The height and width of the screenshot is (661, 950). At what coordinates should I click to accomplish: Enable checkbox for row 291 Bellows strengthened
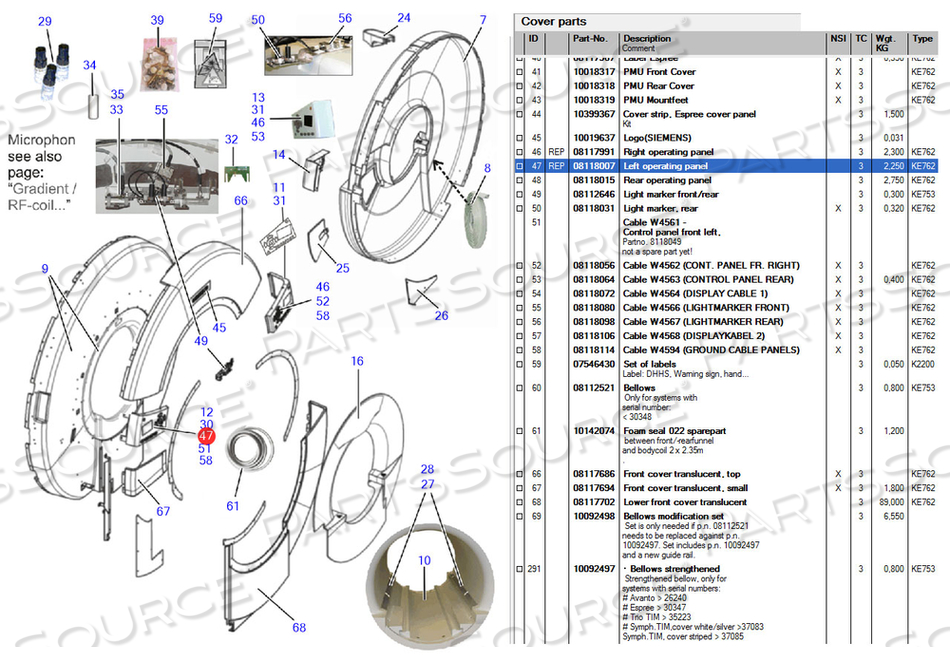tap(518, 569)
